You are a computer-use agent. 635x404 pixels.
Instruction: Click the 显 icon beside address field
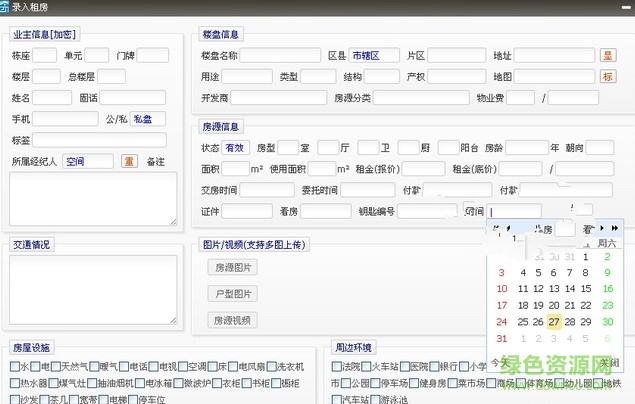608,56
